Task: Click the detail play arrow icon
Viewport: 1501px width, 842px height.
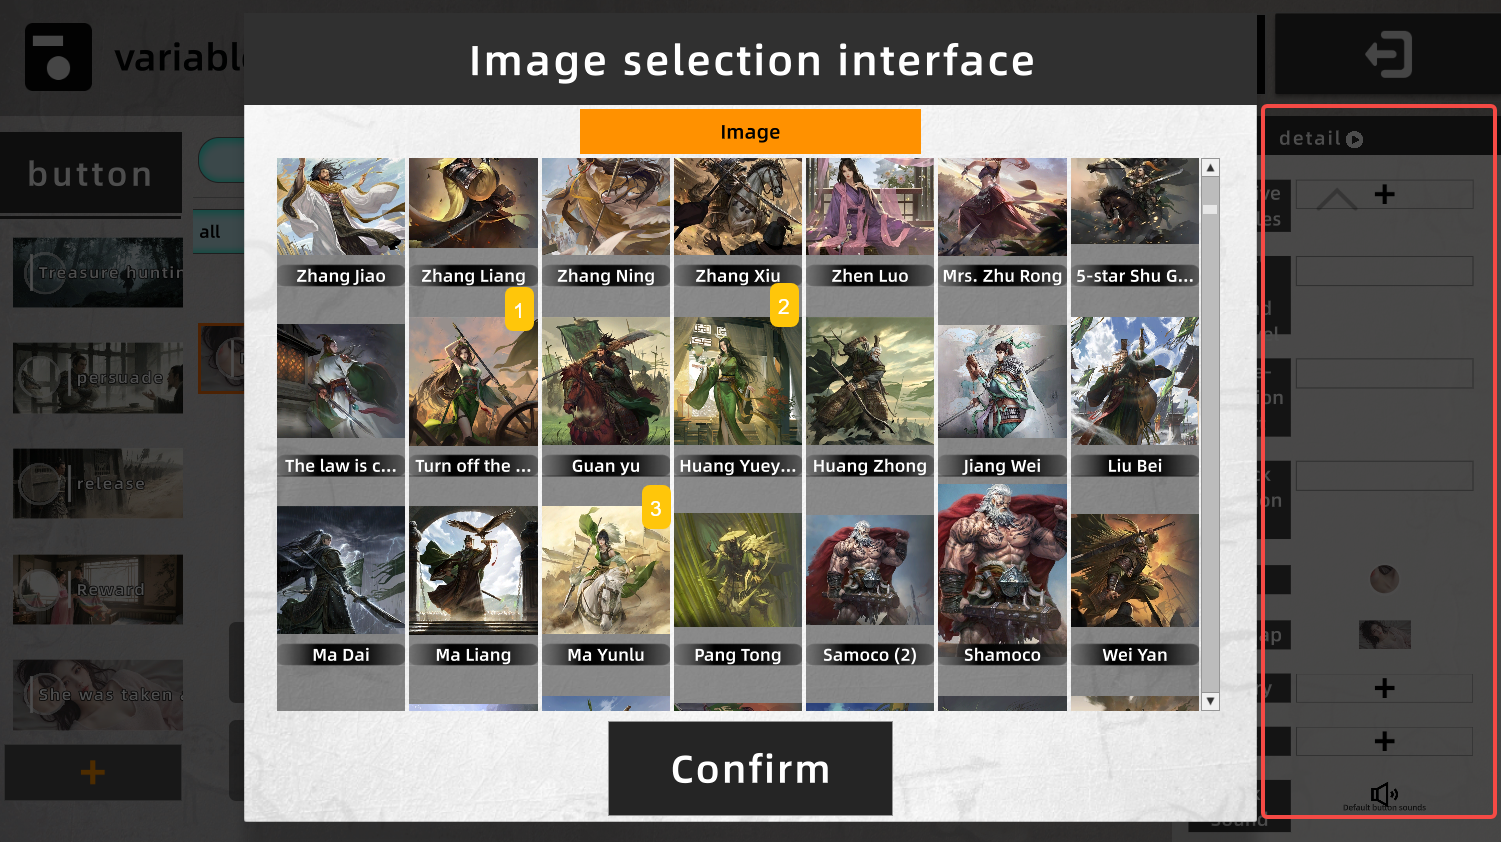Action: [x=1354, y=139]
